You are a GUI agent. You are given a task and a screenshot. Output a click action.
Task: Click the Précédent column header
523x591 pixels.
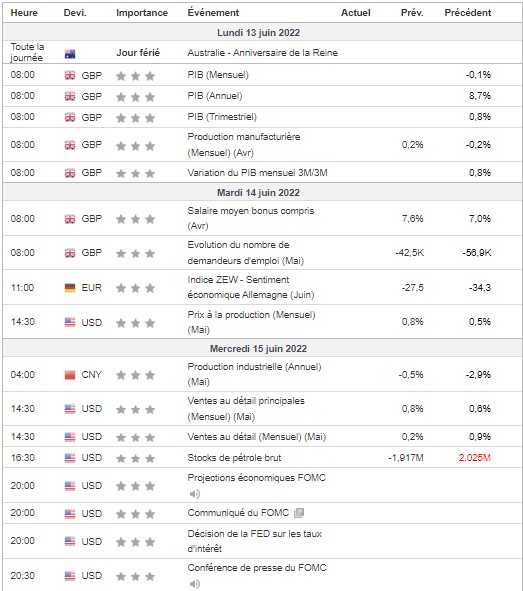[x=468, y=13]
